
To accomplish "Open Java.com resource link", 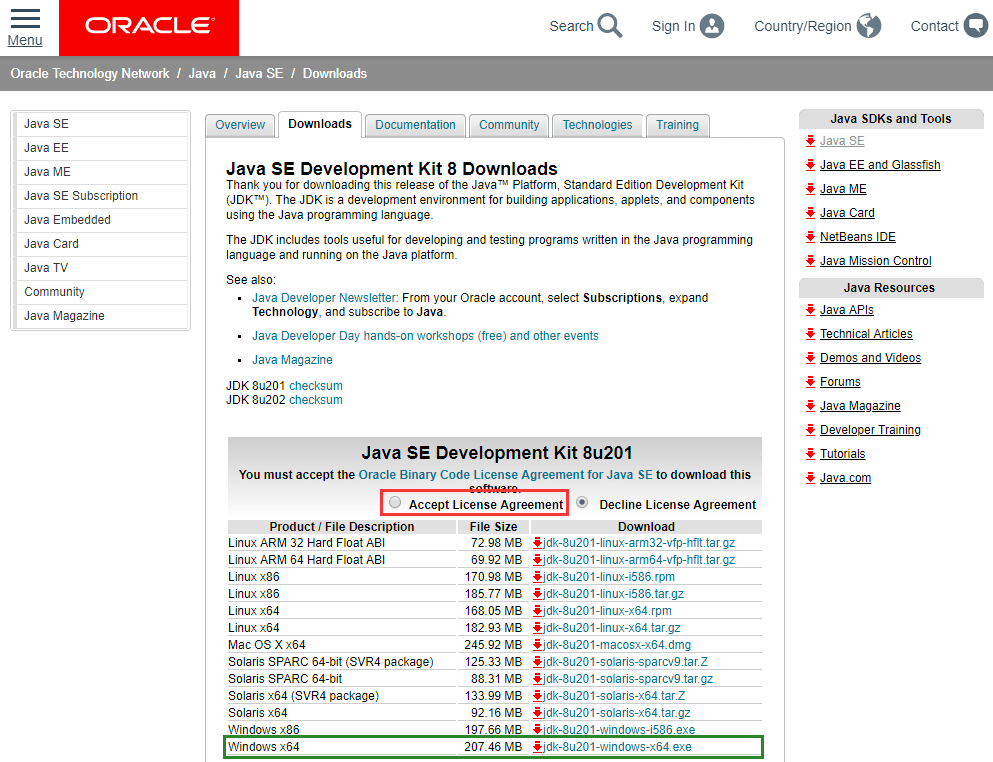I will [845, 478].
